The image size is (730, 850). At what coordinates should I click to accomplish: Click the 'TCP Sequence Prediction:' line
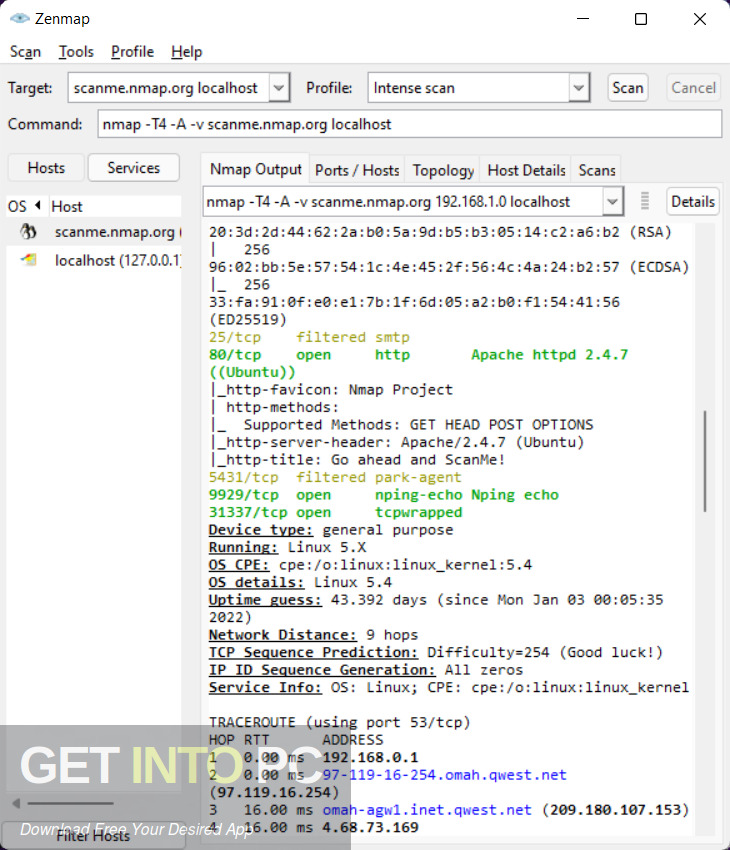[436, 652]
